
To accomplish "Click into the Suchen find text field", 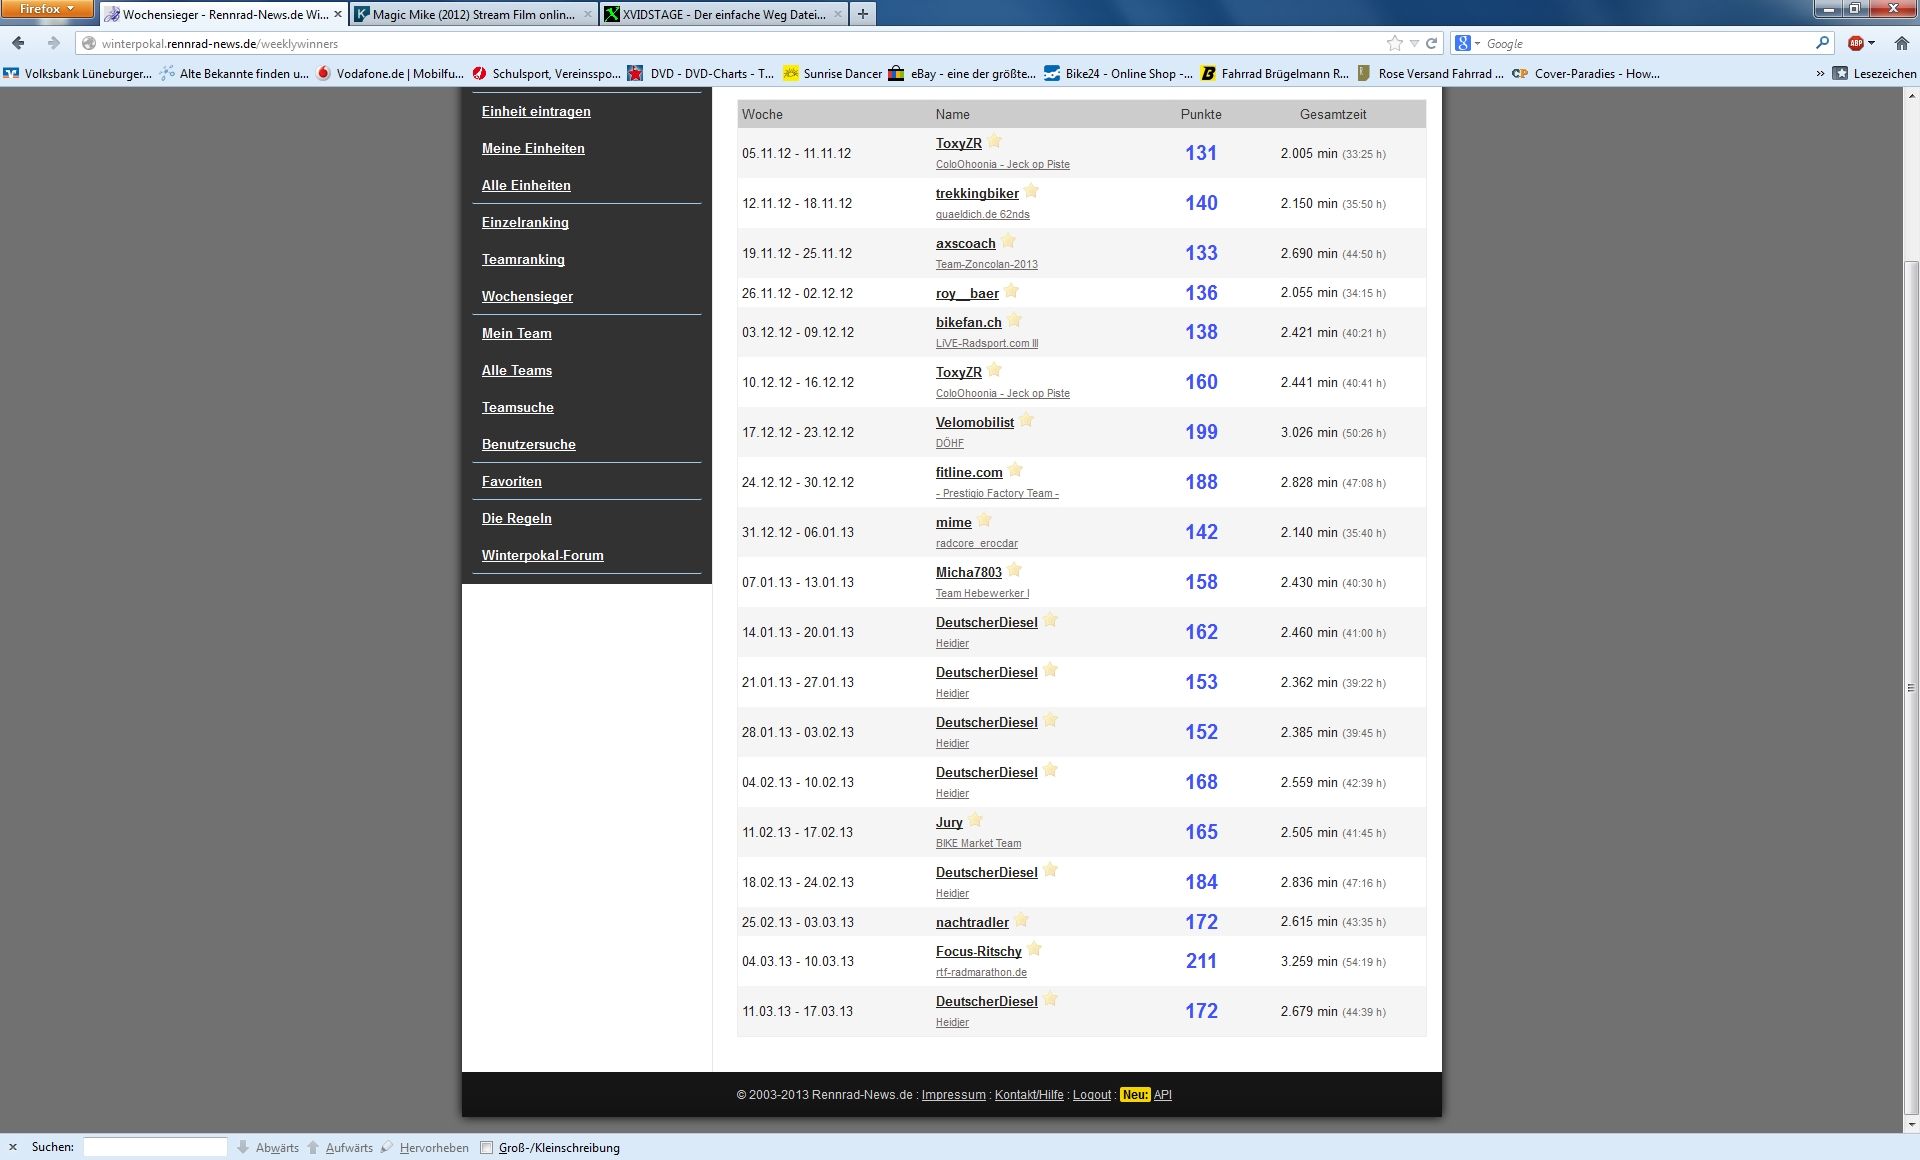I will pos(155,1147).
